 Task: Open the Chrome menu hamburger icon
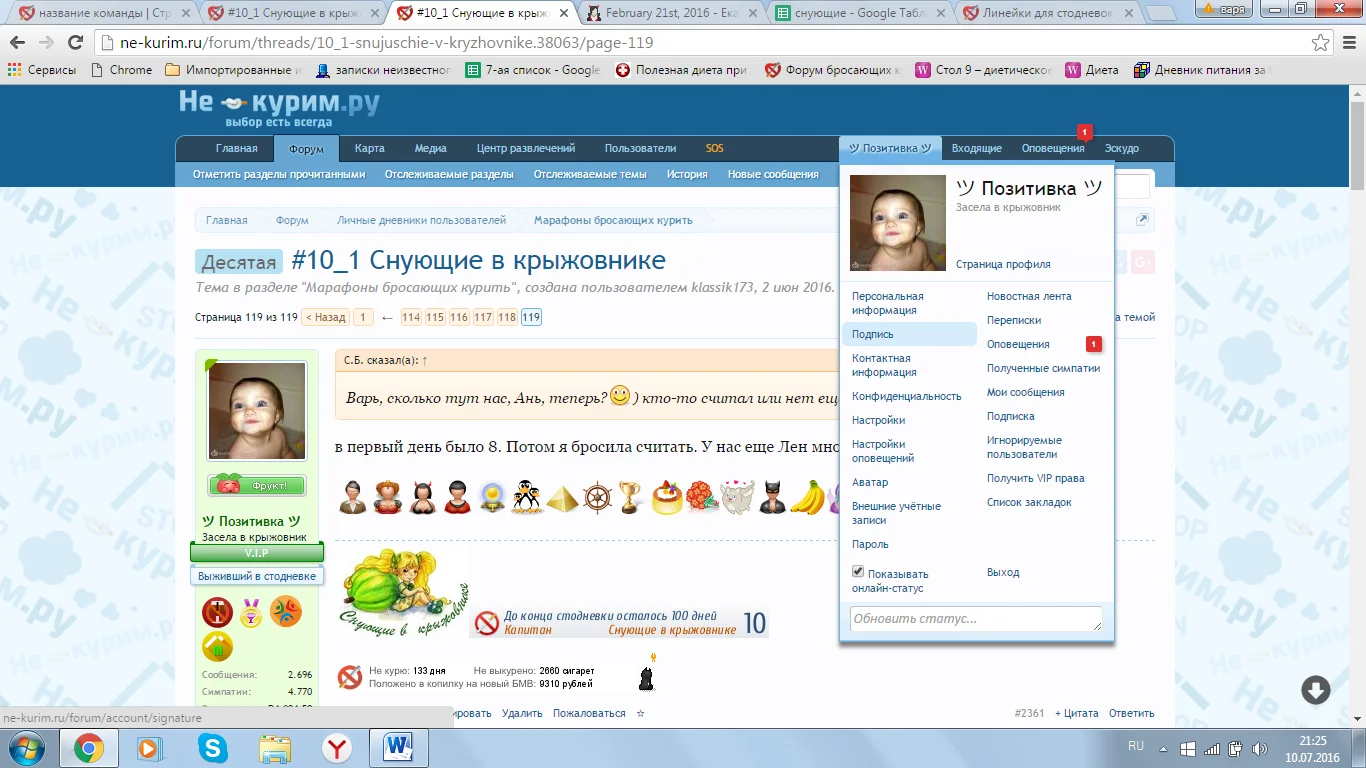(1349, 44)
